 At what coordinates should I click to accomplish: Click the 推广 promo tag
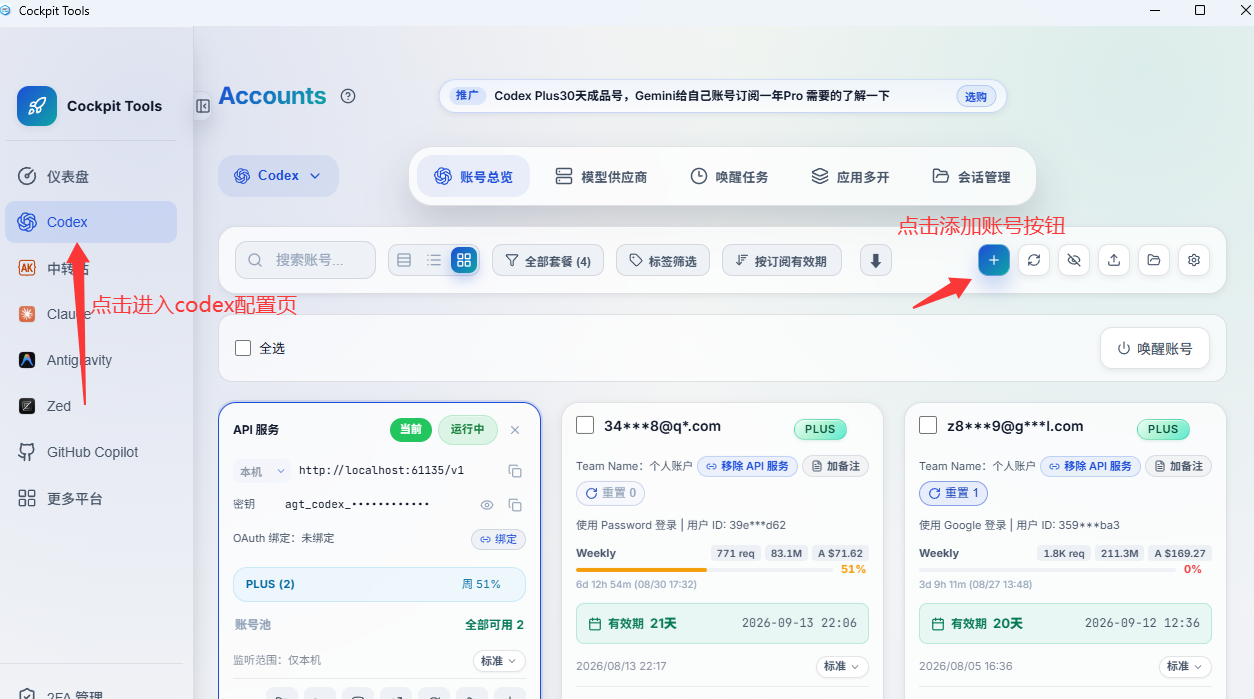[466, 96]
